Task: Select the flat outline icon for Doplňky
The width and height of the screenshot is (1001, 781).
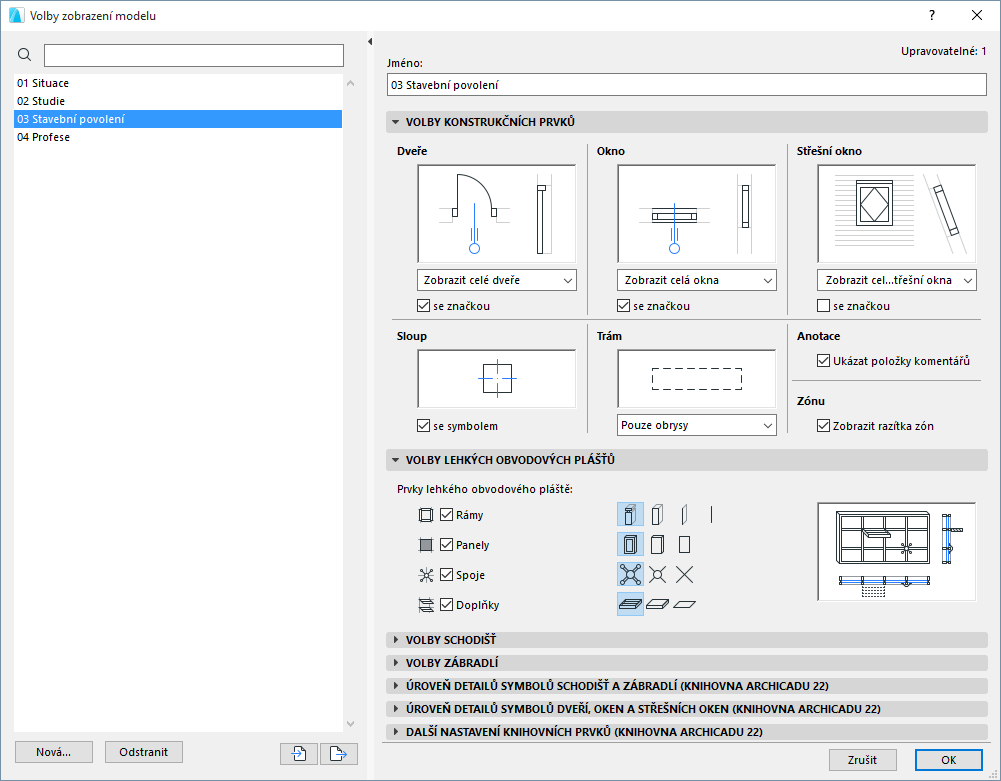Action: pos(685,604)
